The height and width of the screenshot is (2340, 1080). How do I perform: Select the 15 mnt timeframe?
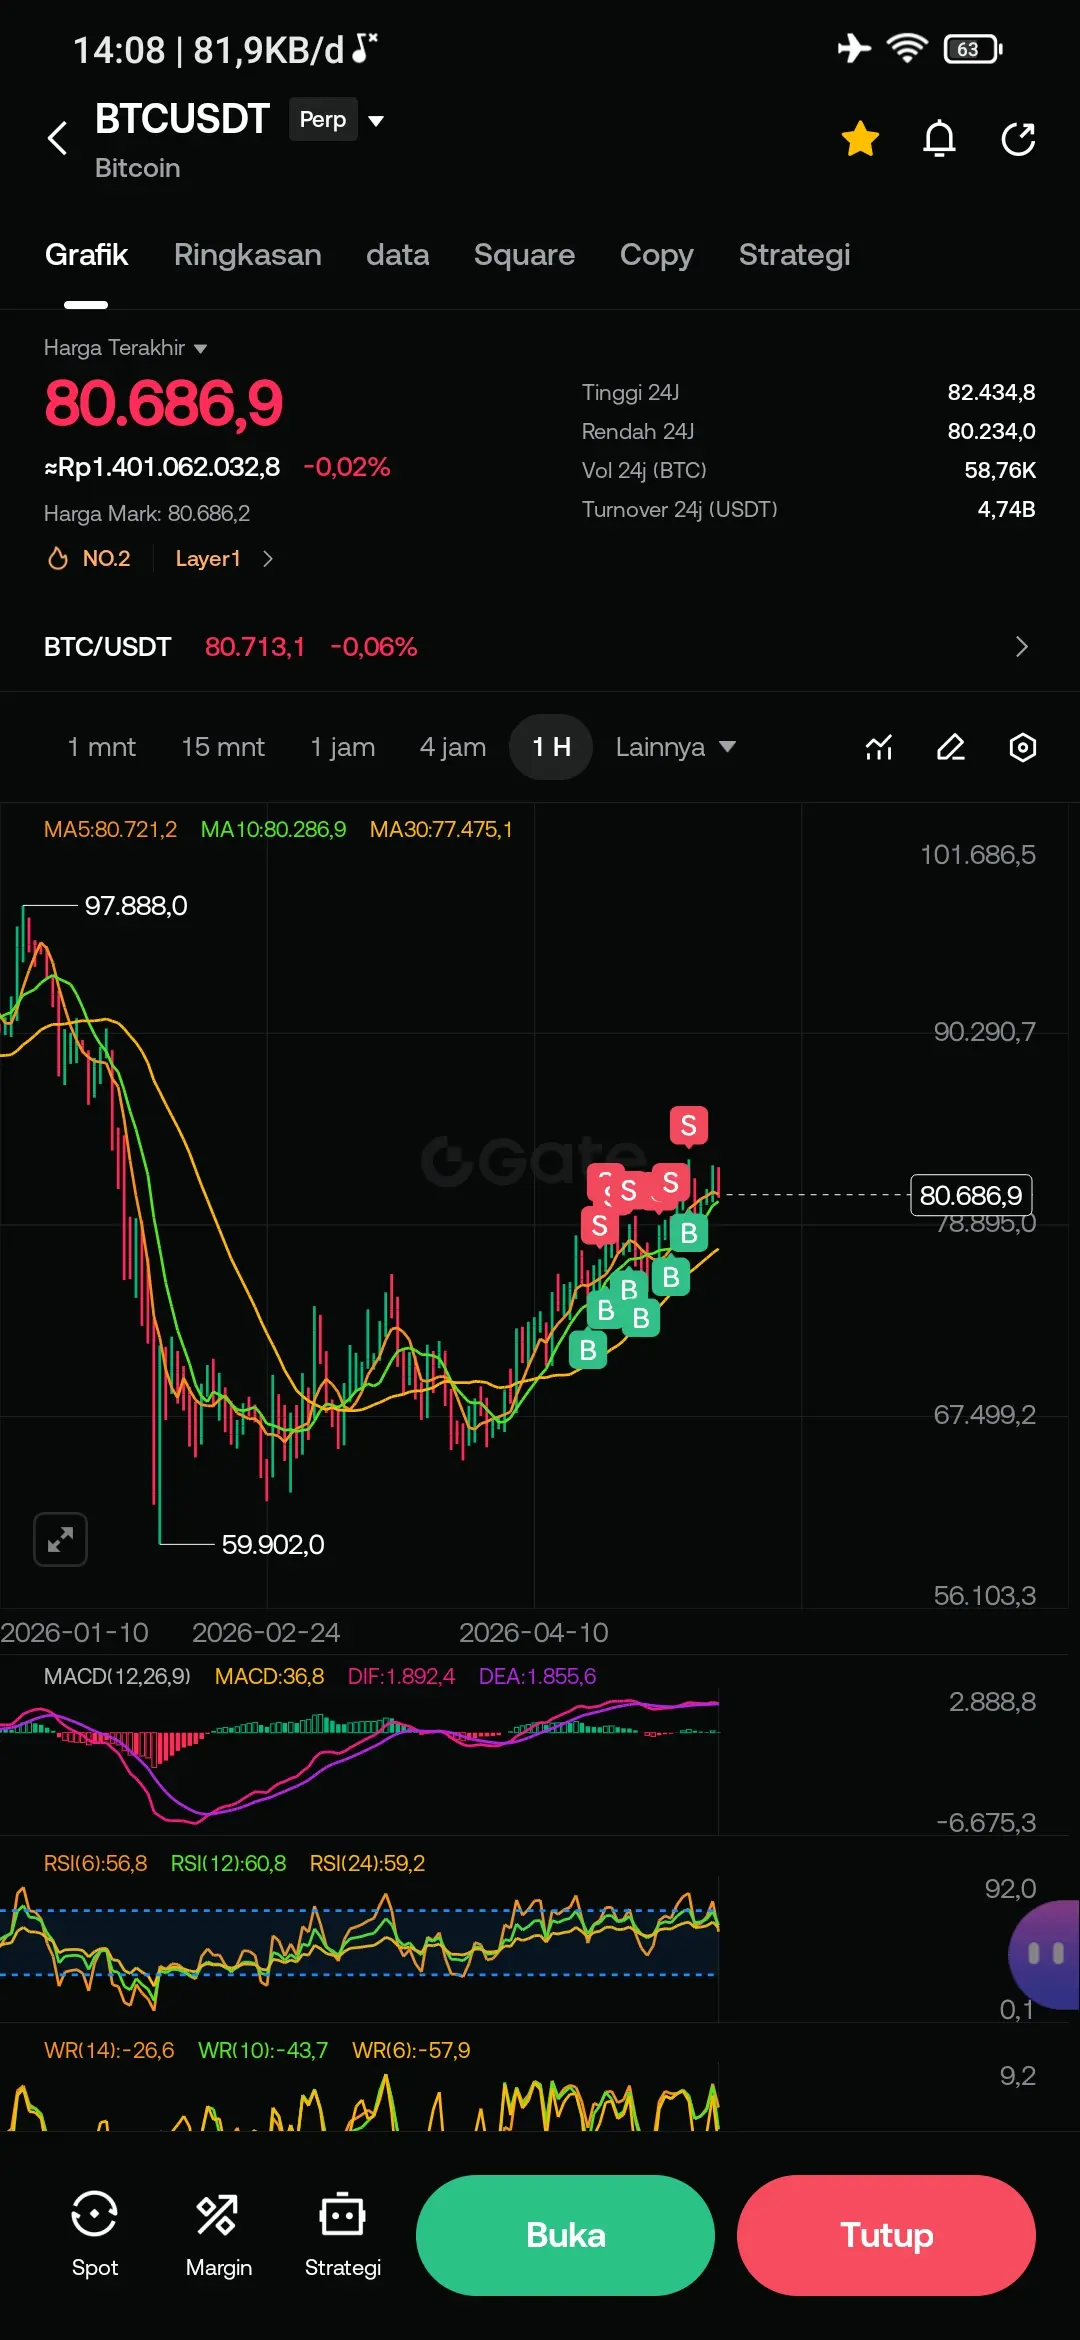pyautogui.click(x=223, y=747)
